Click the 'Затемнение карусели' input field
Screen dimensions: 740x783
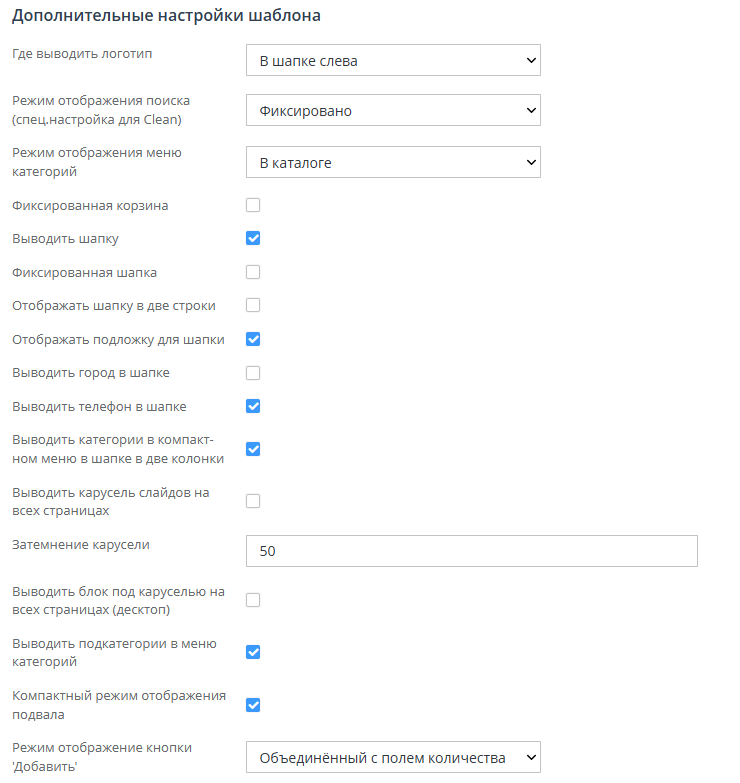[x=471, y=551]
